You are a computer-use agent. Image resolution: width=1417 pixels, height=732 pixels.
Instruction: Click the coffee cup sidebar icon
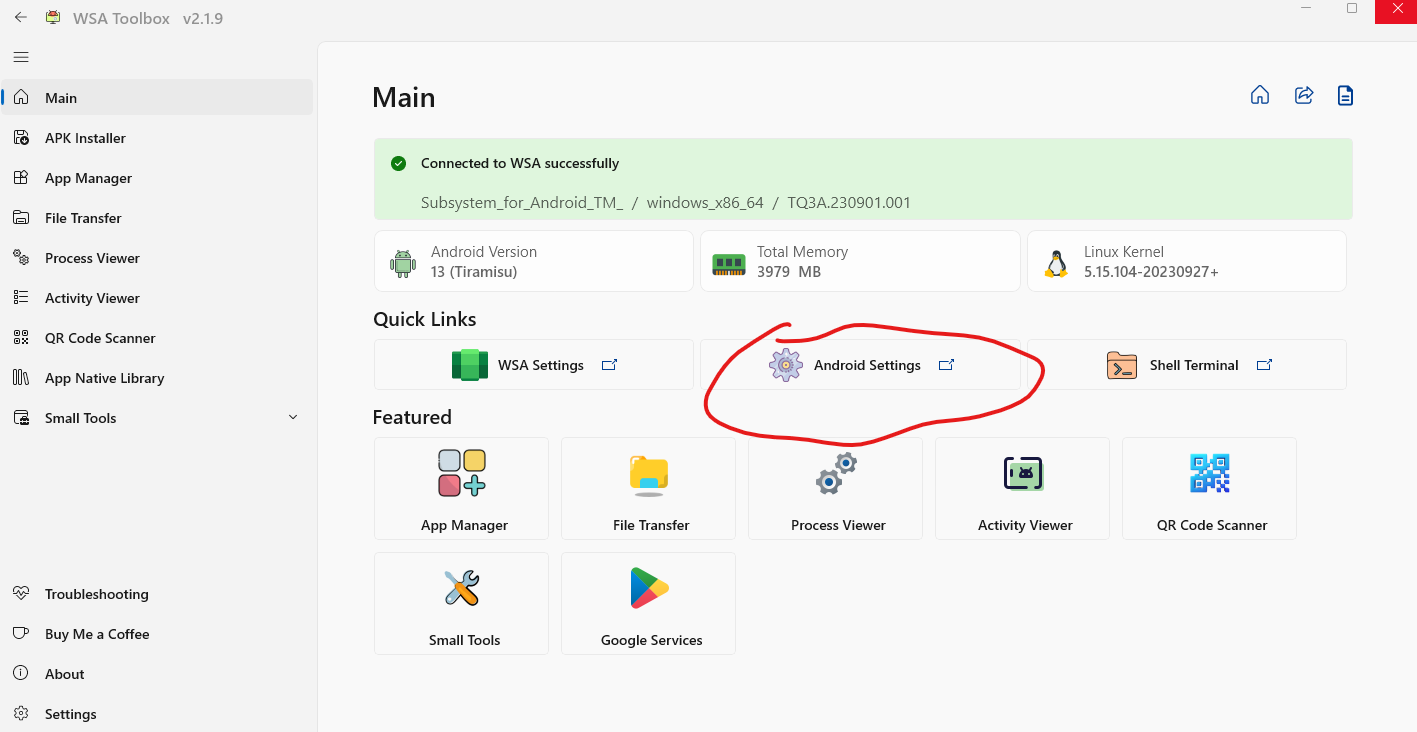click(21, 634)
